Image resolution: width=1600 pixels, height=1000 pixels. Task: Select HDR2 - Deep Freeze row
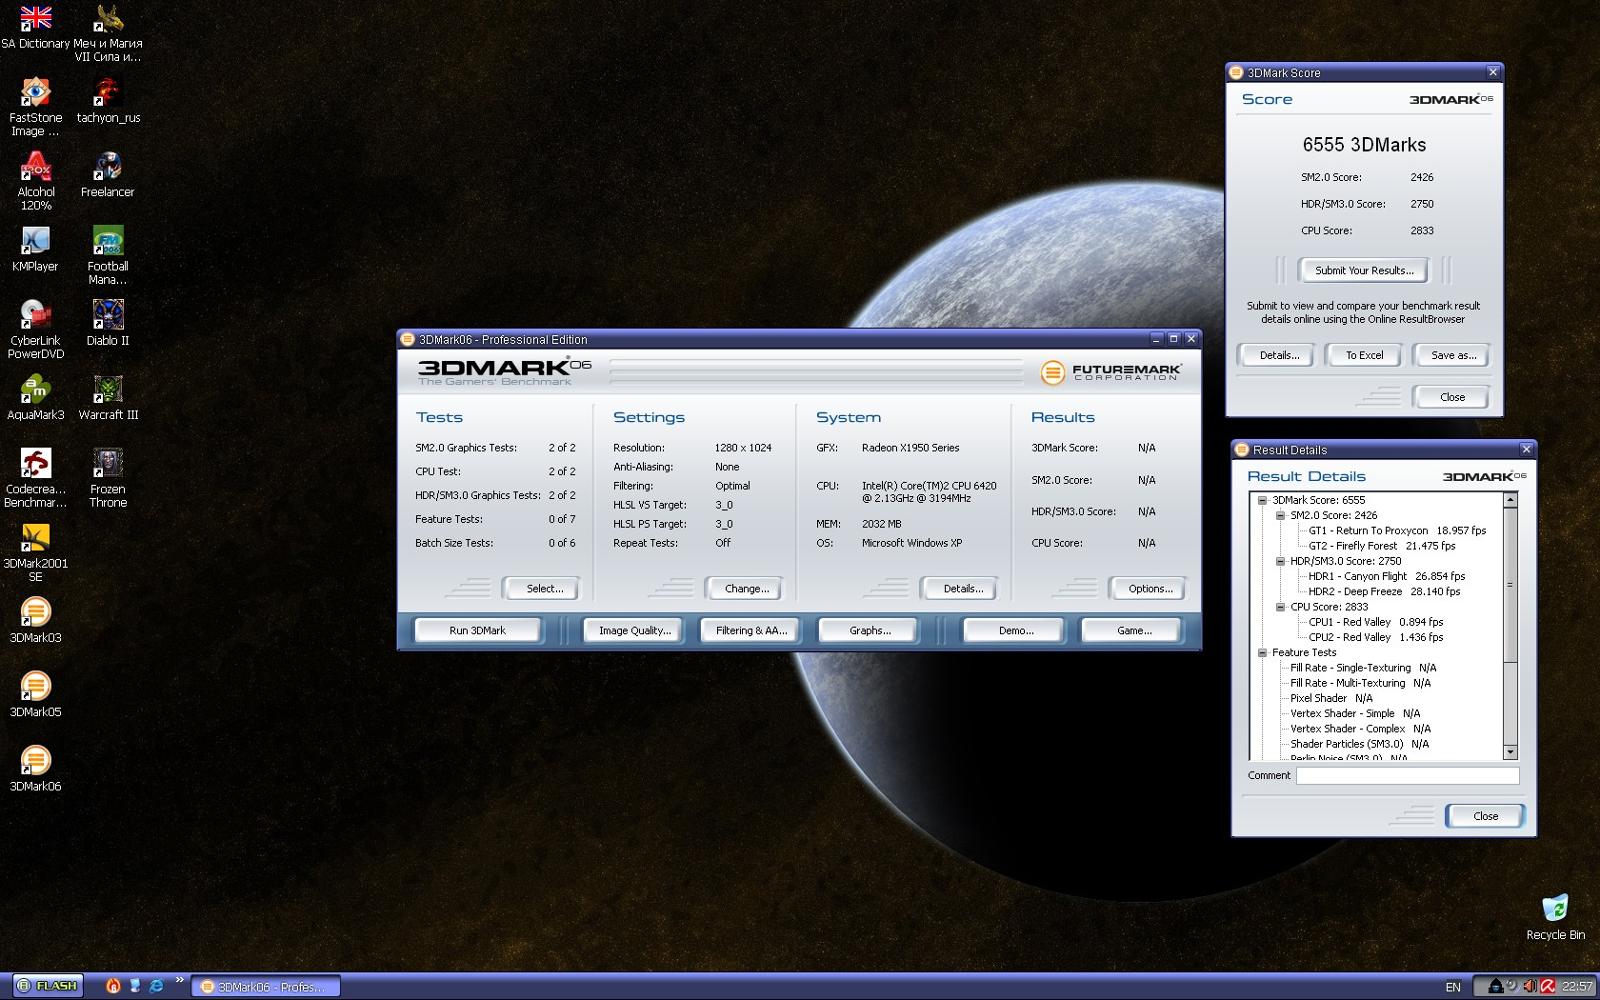[x=1384, y=592]
